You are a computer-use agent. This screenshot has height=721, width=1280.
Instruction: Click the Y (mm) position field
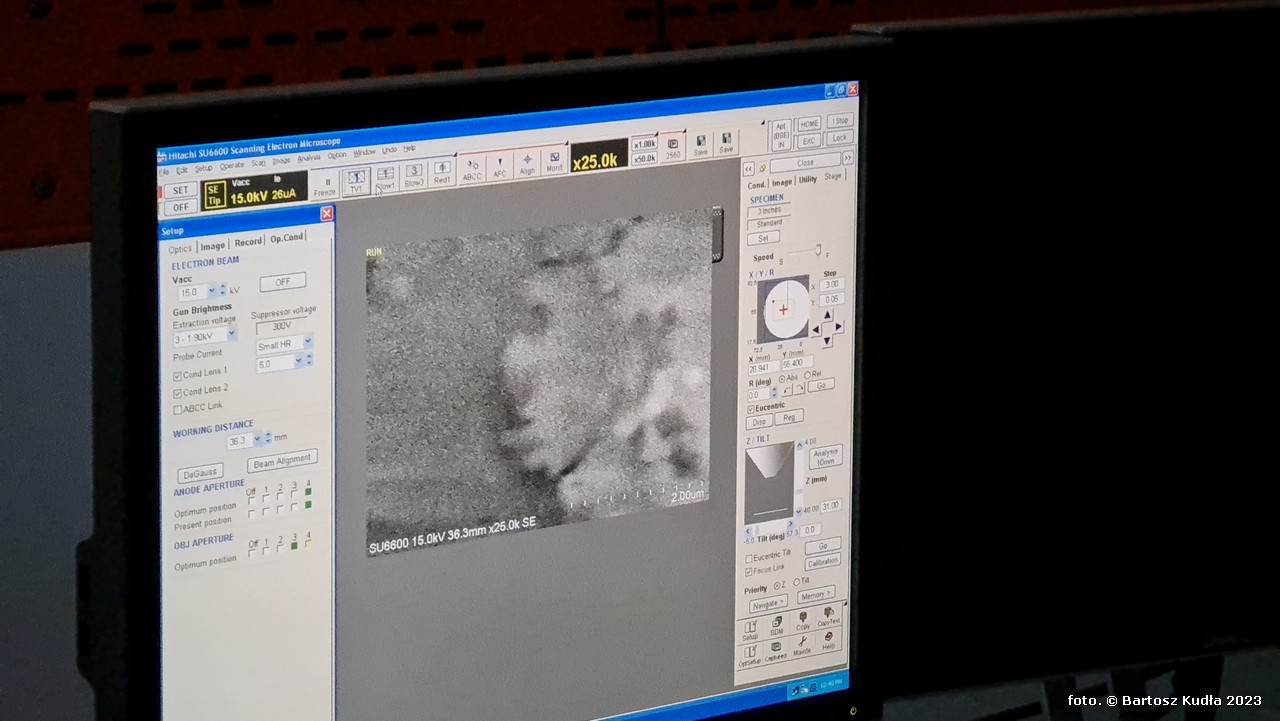(797, 363)
